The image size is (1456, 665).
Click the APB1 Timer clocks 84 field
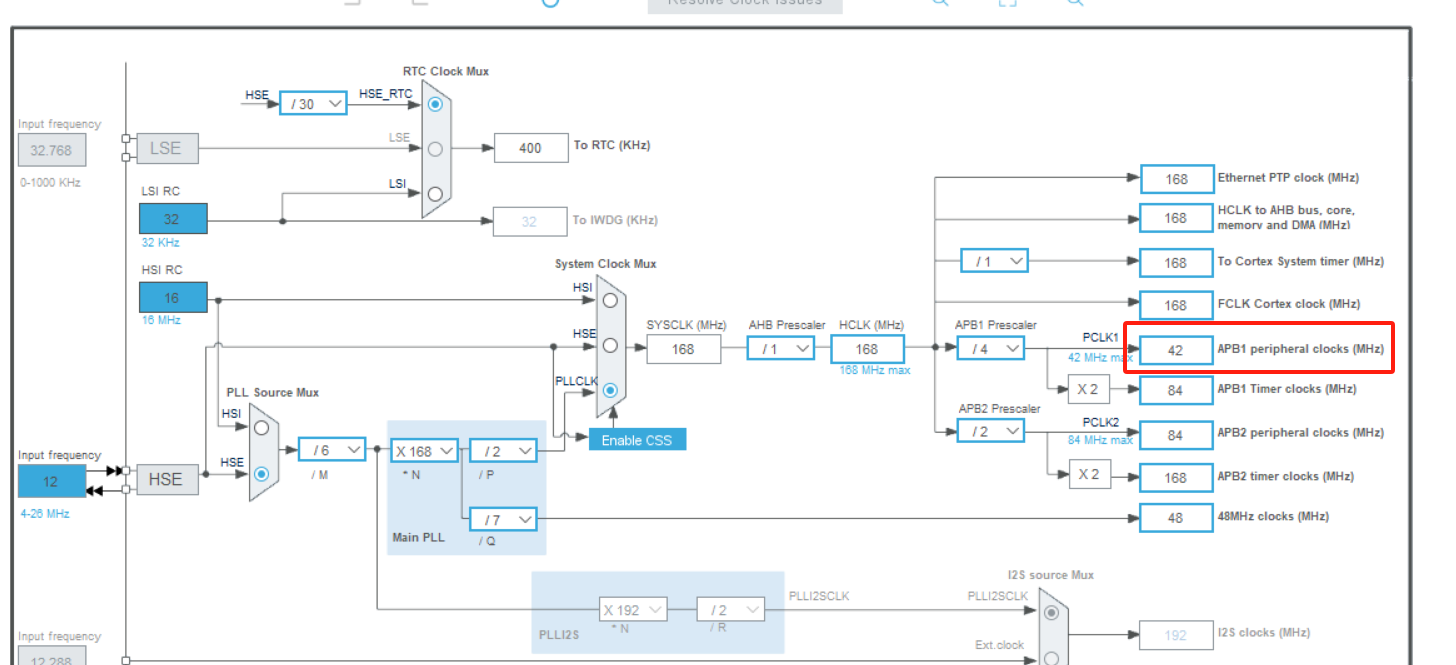point(1177,390)
